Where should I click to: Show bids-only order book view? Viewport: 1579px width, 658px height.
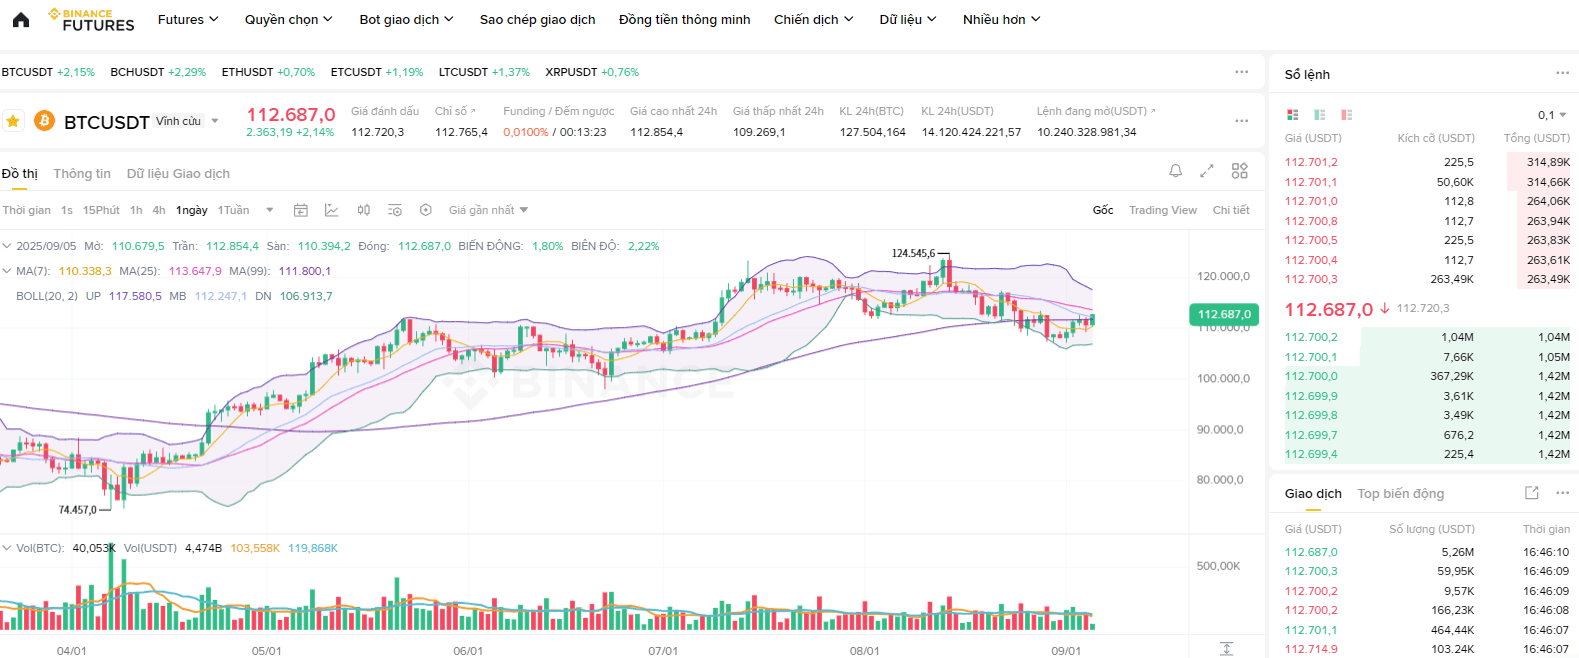1320,115
